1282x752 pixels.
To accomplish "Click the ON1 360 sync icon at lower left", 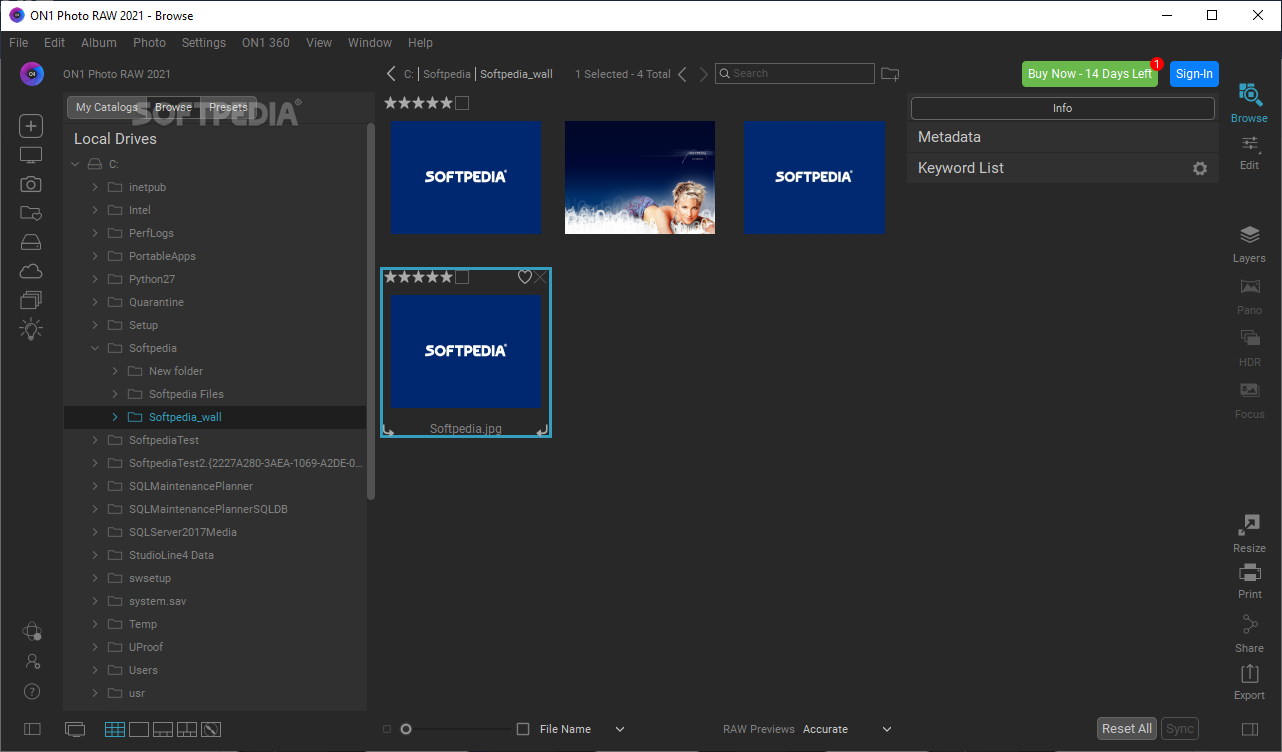I will pos(32,631).
